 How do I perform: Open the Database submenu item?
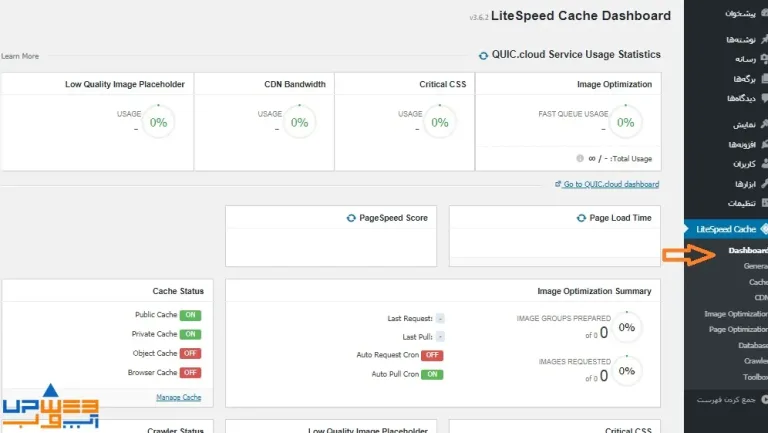coord(753,345)
